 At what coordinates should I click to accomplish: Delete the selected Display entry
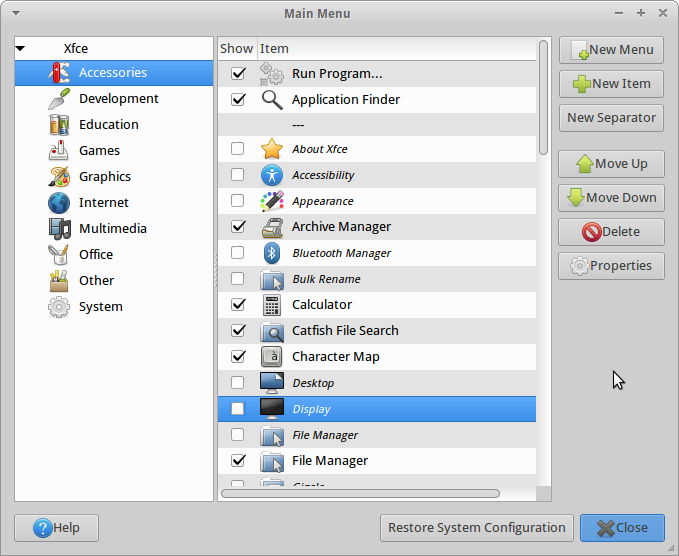coord(611,232)
